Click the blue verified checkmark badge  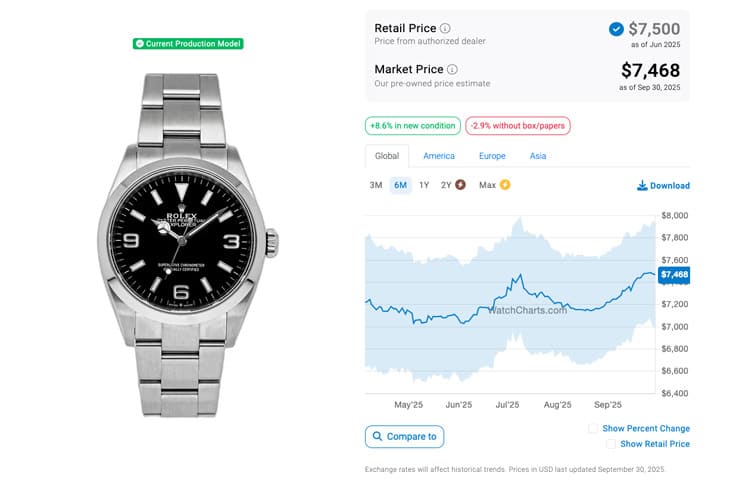tap(616, 29)
